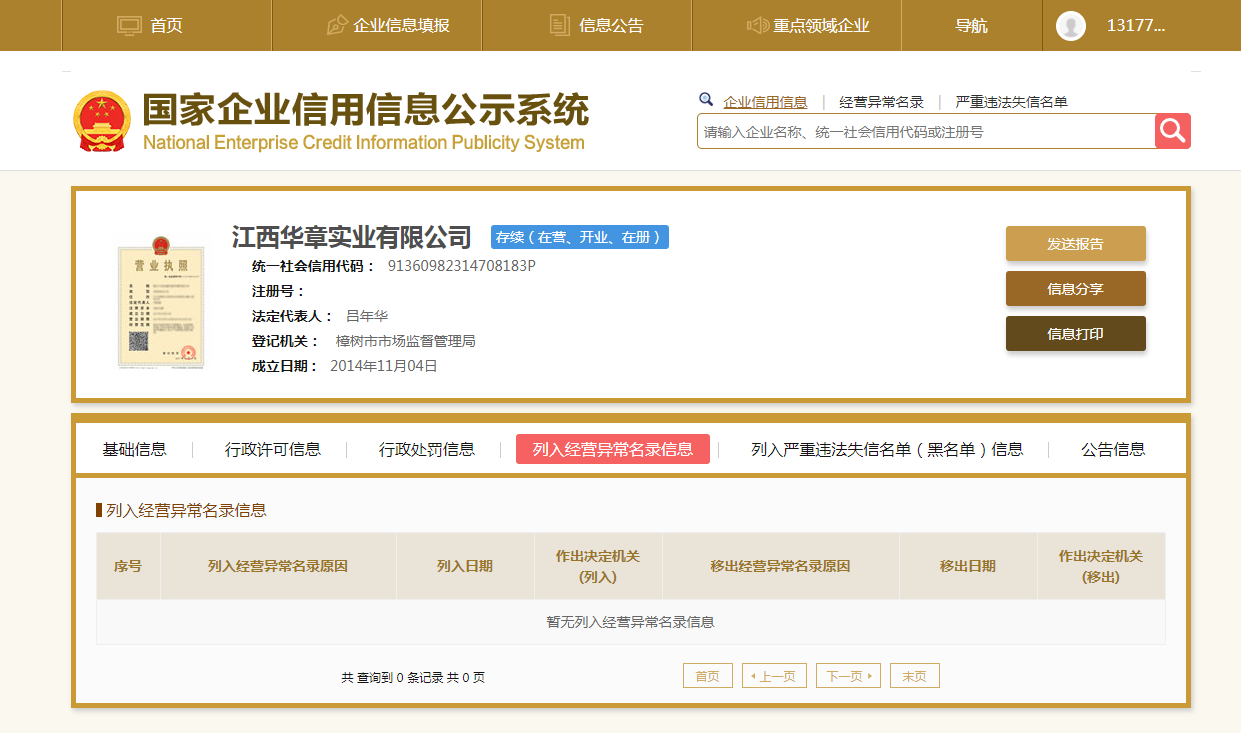1241x733 pixels.
Task: Click the user avatar icon
Action: (x=1071, y=26)
